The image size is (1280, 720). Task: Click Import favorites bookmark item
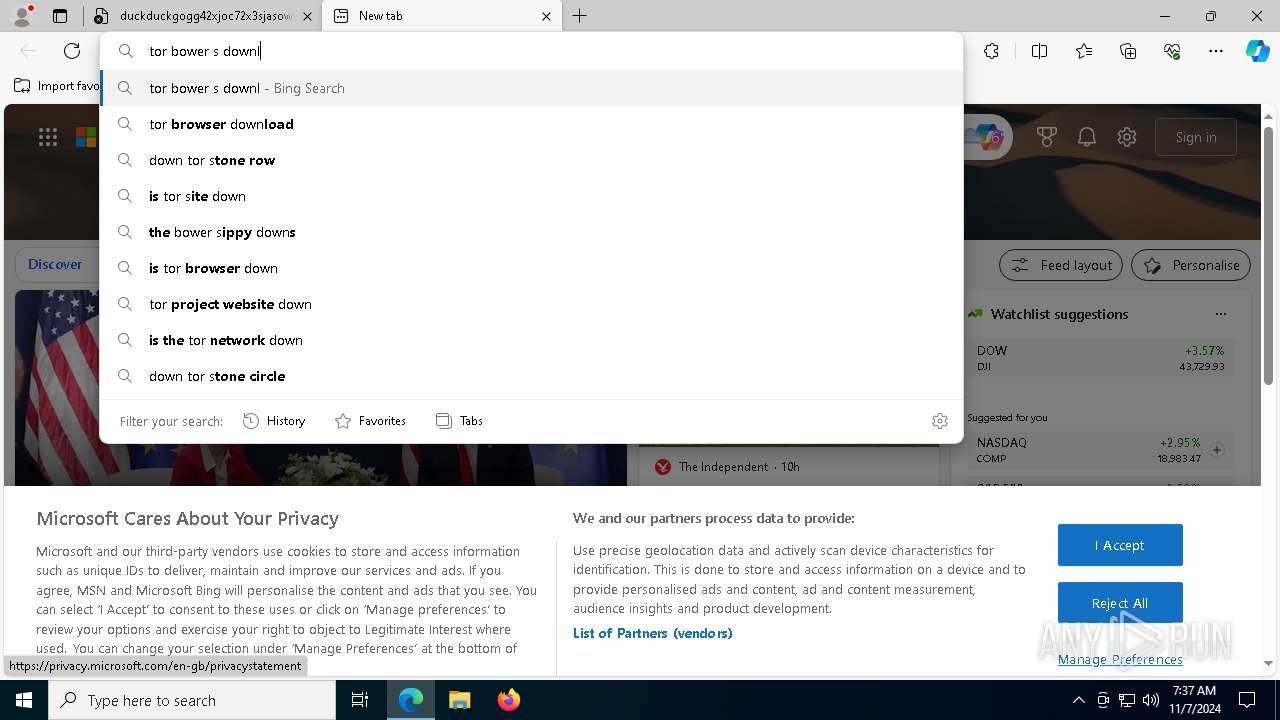pos(56,86)
